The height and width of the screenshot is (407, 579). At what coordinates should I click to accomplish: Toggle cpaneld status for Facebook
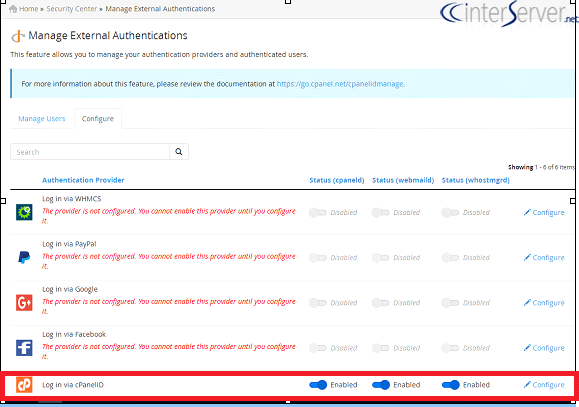coord(318,348)
